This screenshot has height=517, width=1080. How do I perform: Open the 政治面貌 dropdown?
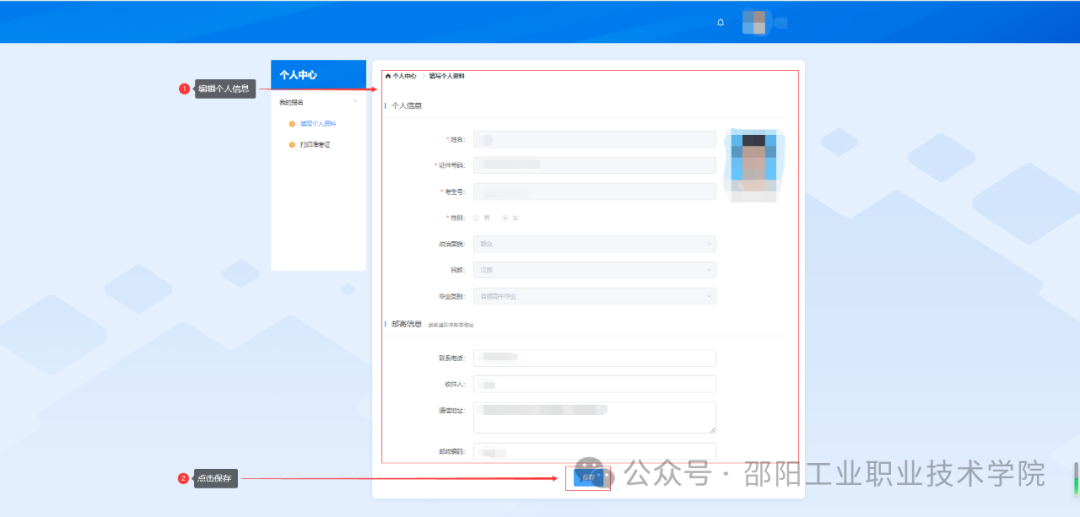(x=594, y=243)
